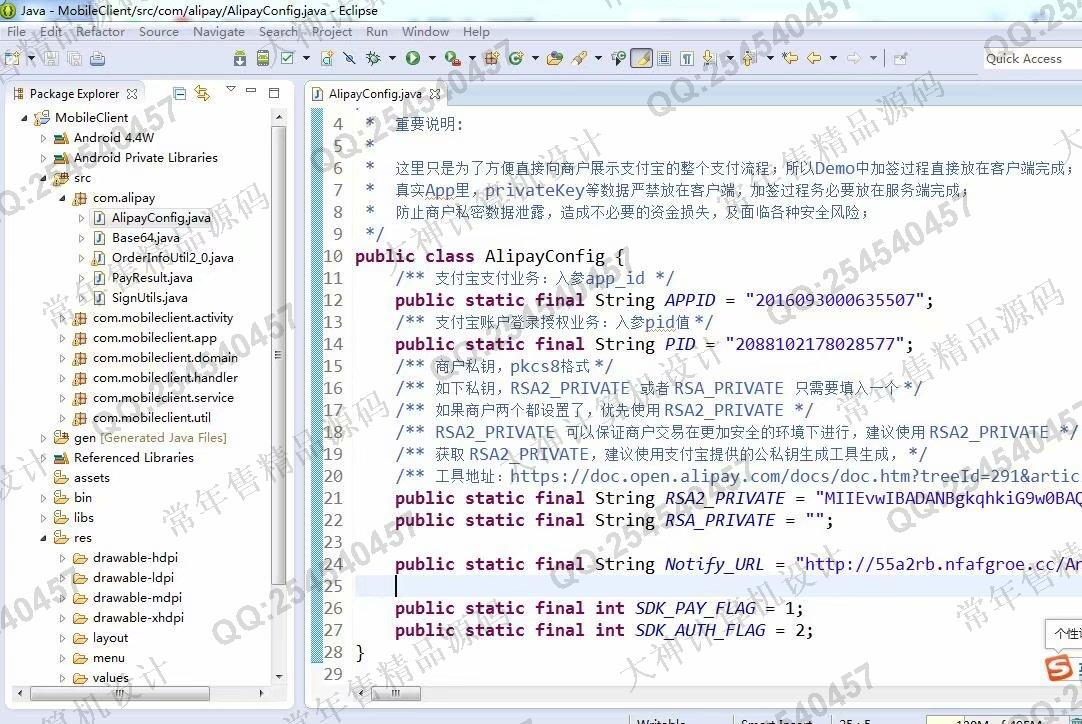The width and height of the screenshot is (1082, 724).
Task: Open the Source menu
Action: [159, 32]
